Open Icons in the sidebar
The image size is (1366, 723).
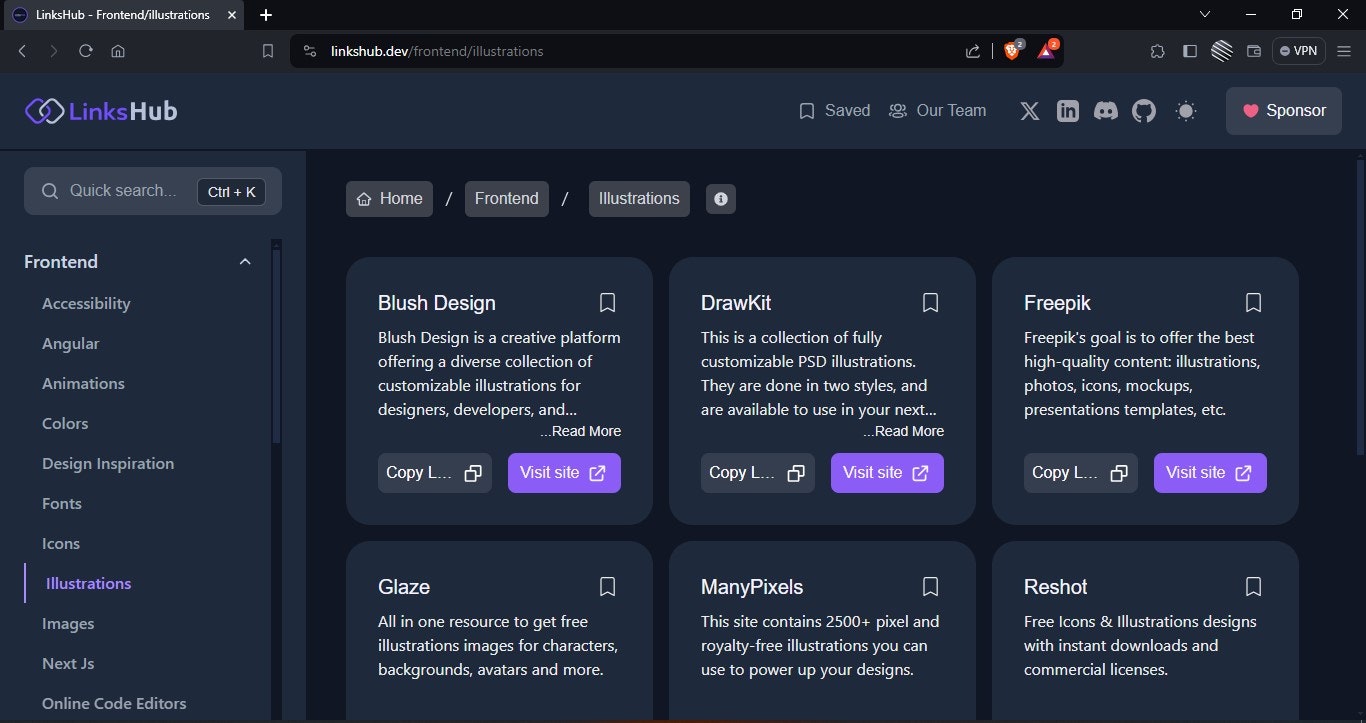tap(61, 544)
